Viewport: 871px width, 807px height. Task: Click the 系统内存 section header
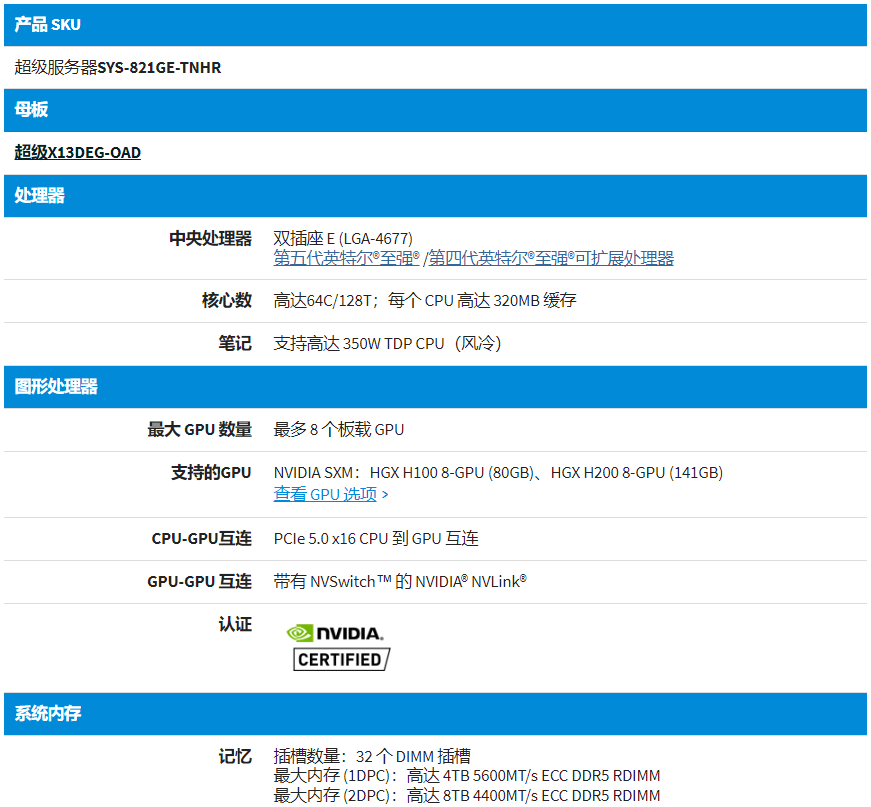(x=436, y=714)
